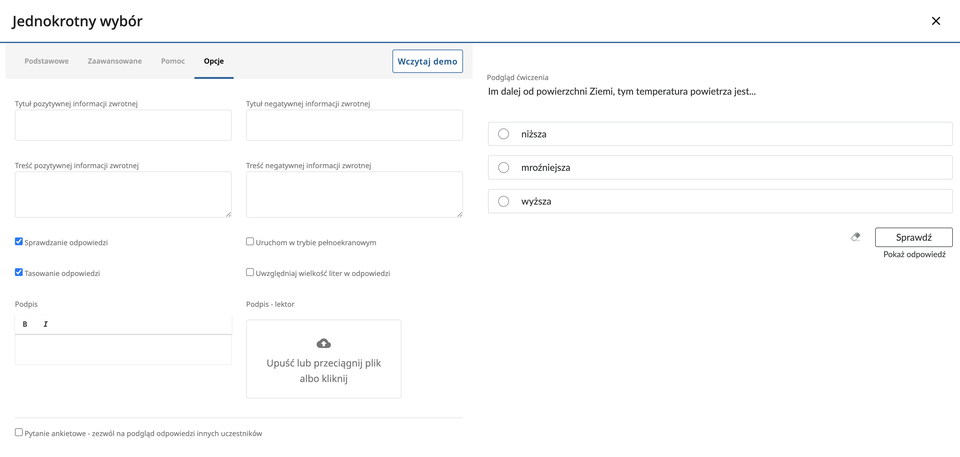Click the Pokaż odpowiedź link
Screen dimensions: 960x457
[x=914, y=255]
